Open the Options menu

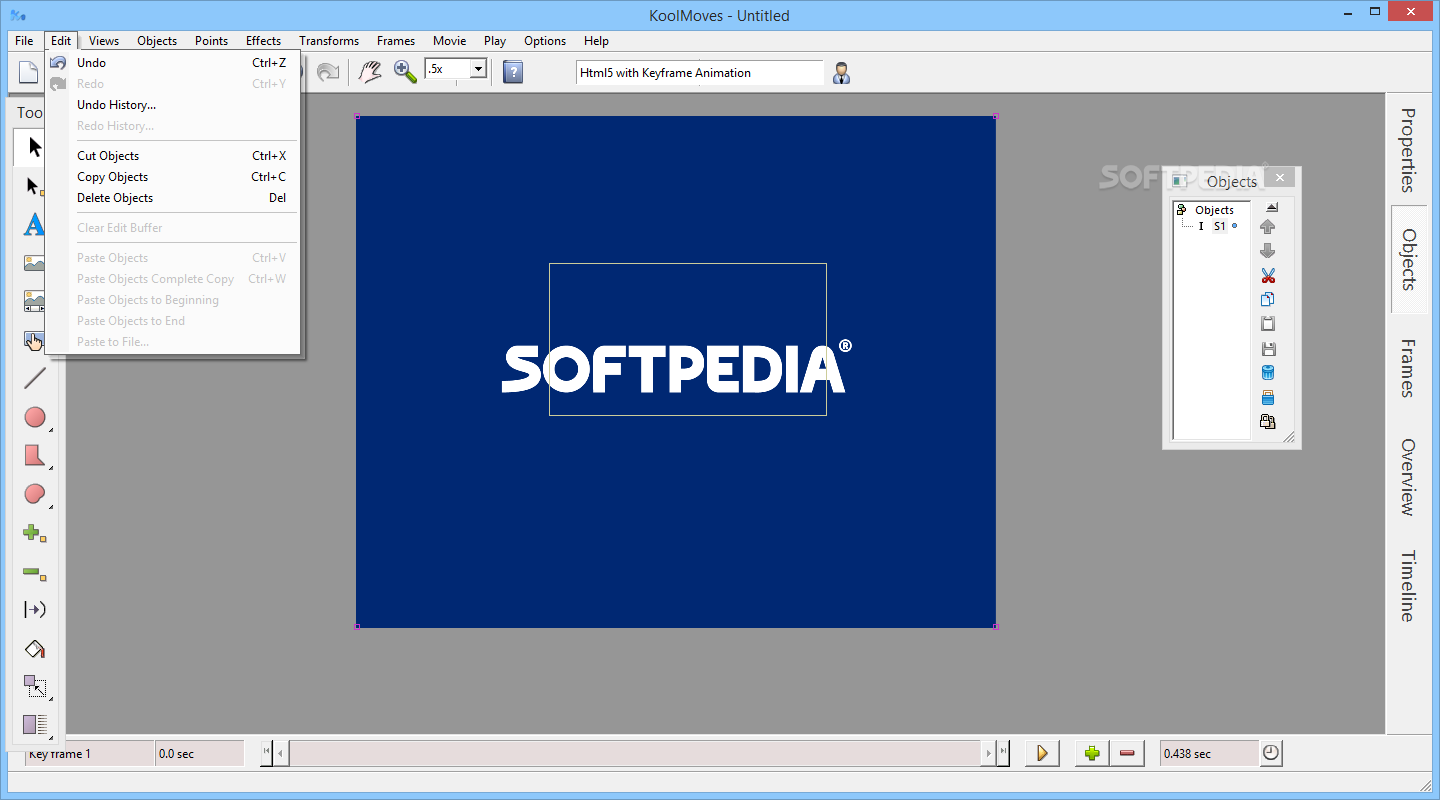tap(545, 41)
